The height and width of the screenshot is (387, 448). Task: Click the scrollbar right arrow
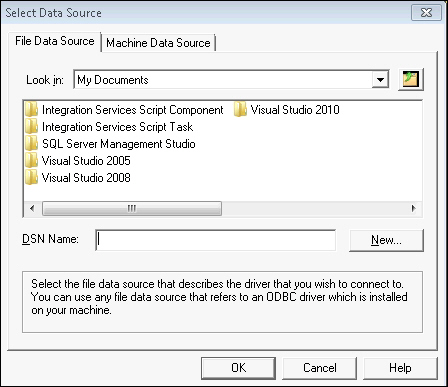414,209
